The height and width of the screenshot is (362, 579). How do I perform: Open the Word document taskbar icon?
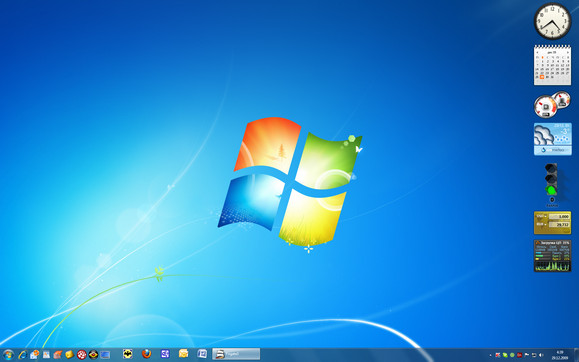click(202, 354)
